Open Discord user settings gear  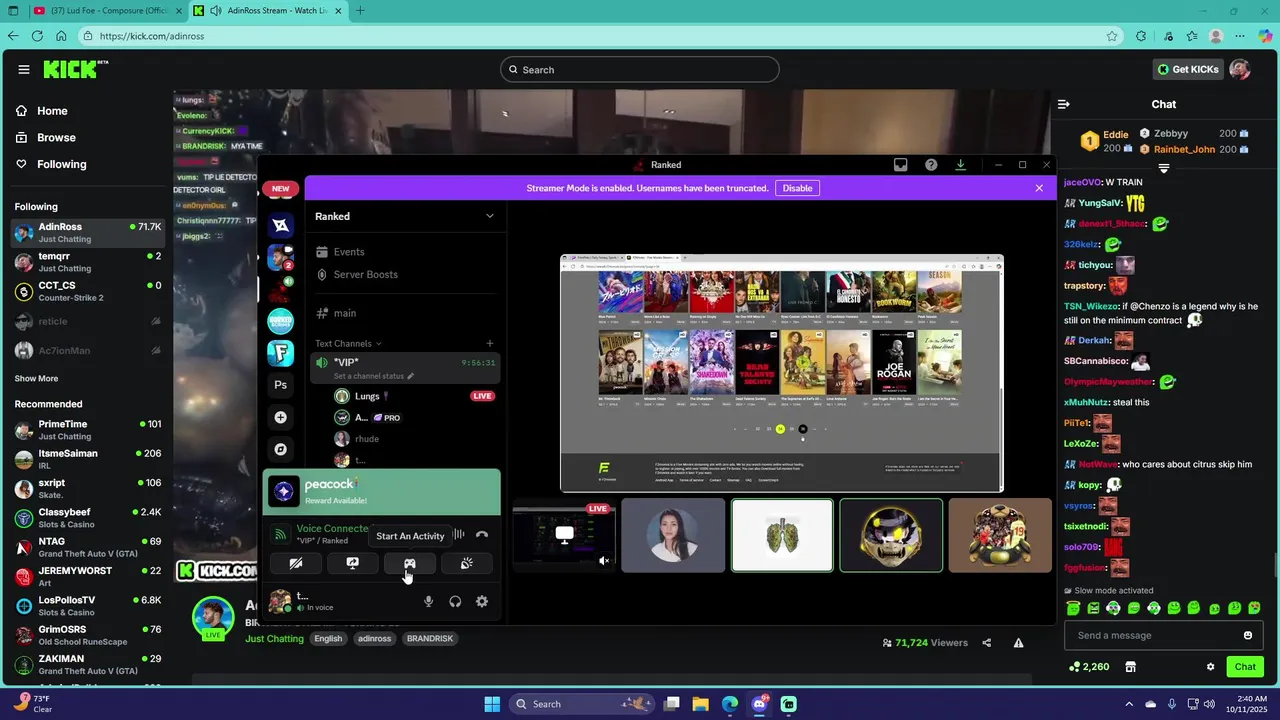pyautogui.click(x=482, y=601)
